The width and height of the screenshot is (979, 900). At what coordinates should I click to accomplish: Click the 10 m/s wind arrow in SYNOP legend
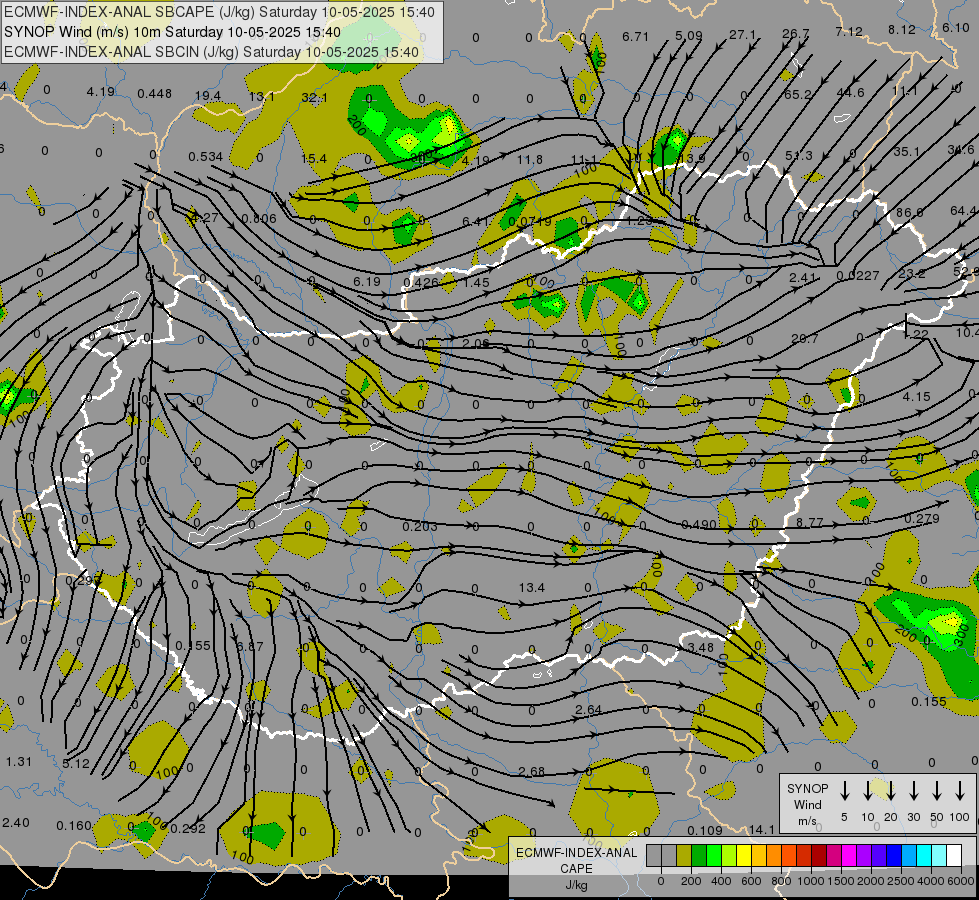click(x=867, y=791)
